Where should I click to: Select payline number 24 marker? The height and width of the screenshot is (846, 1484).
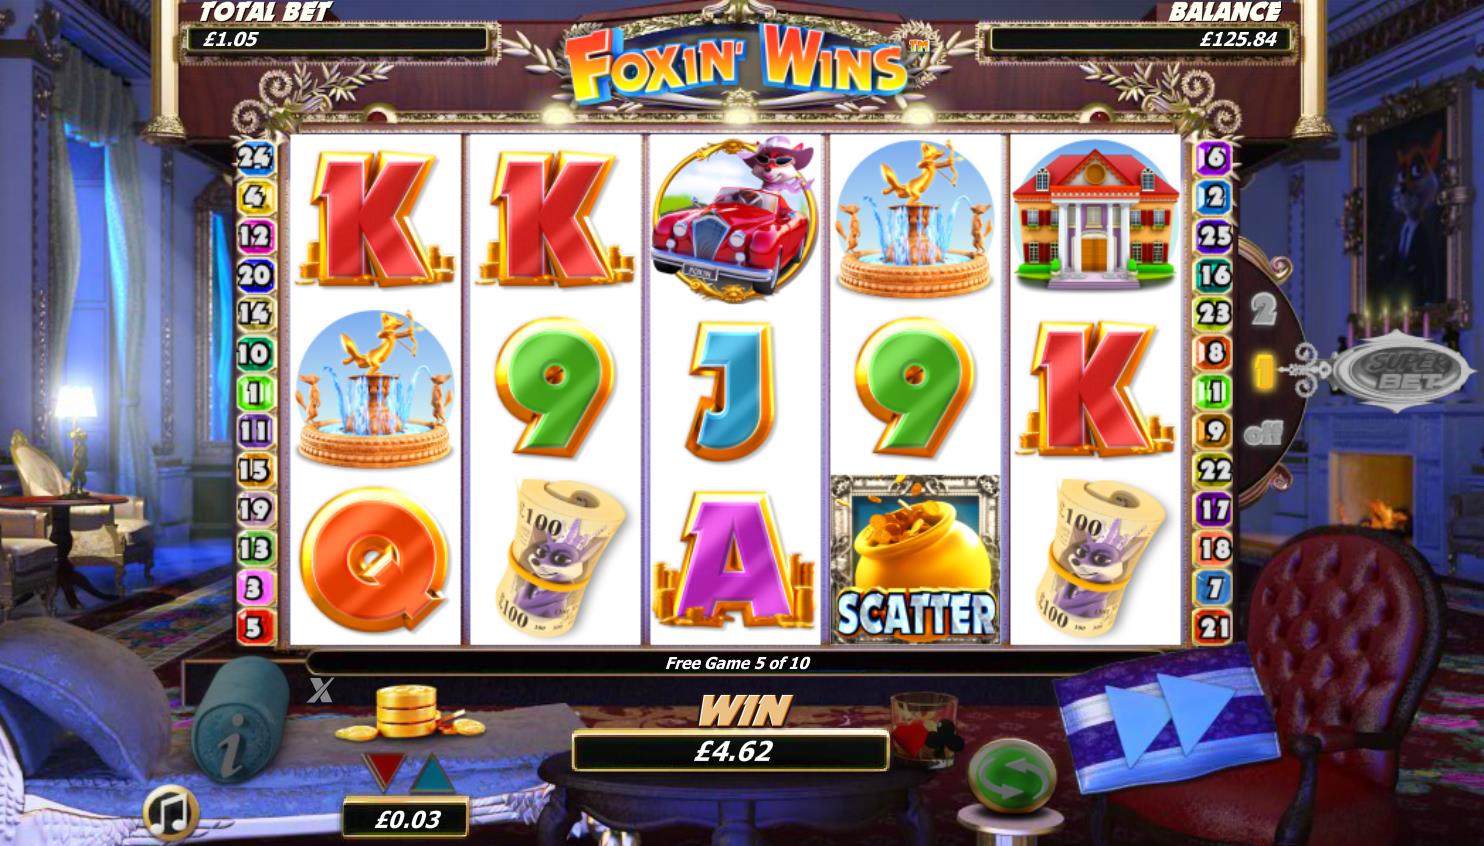point(254,157)
